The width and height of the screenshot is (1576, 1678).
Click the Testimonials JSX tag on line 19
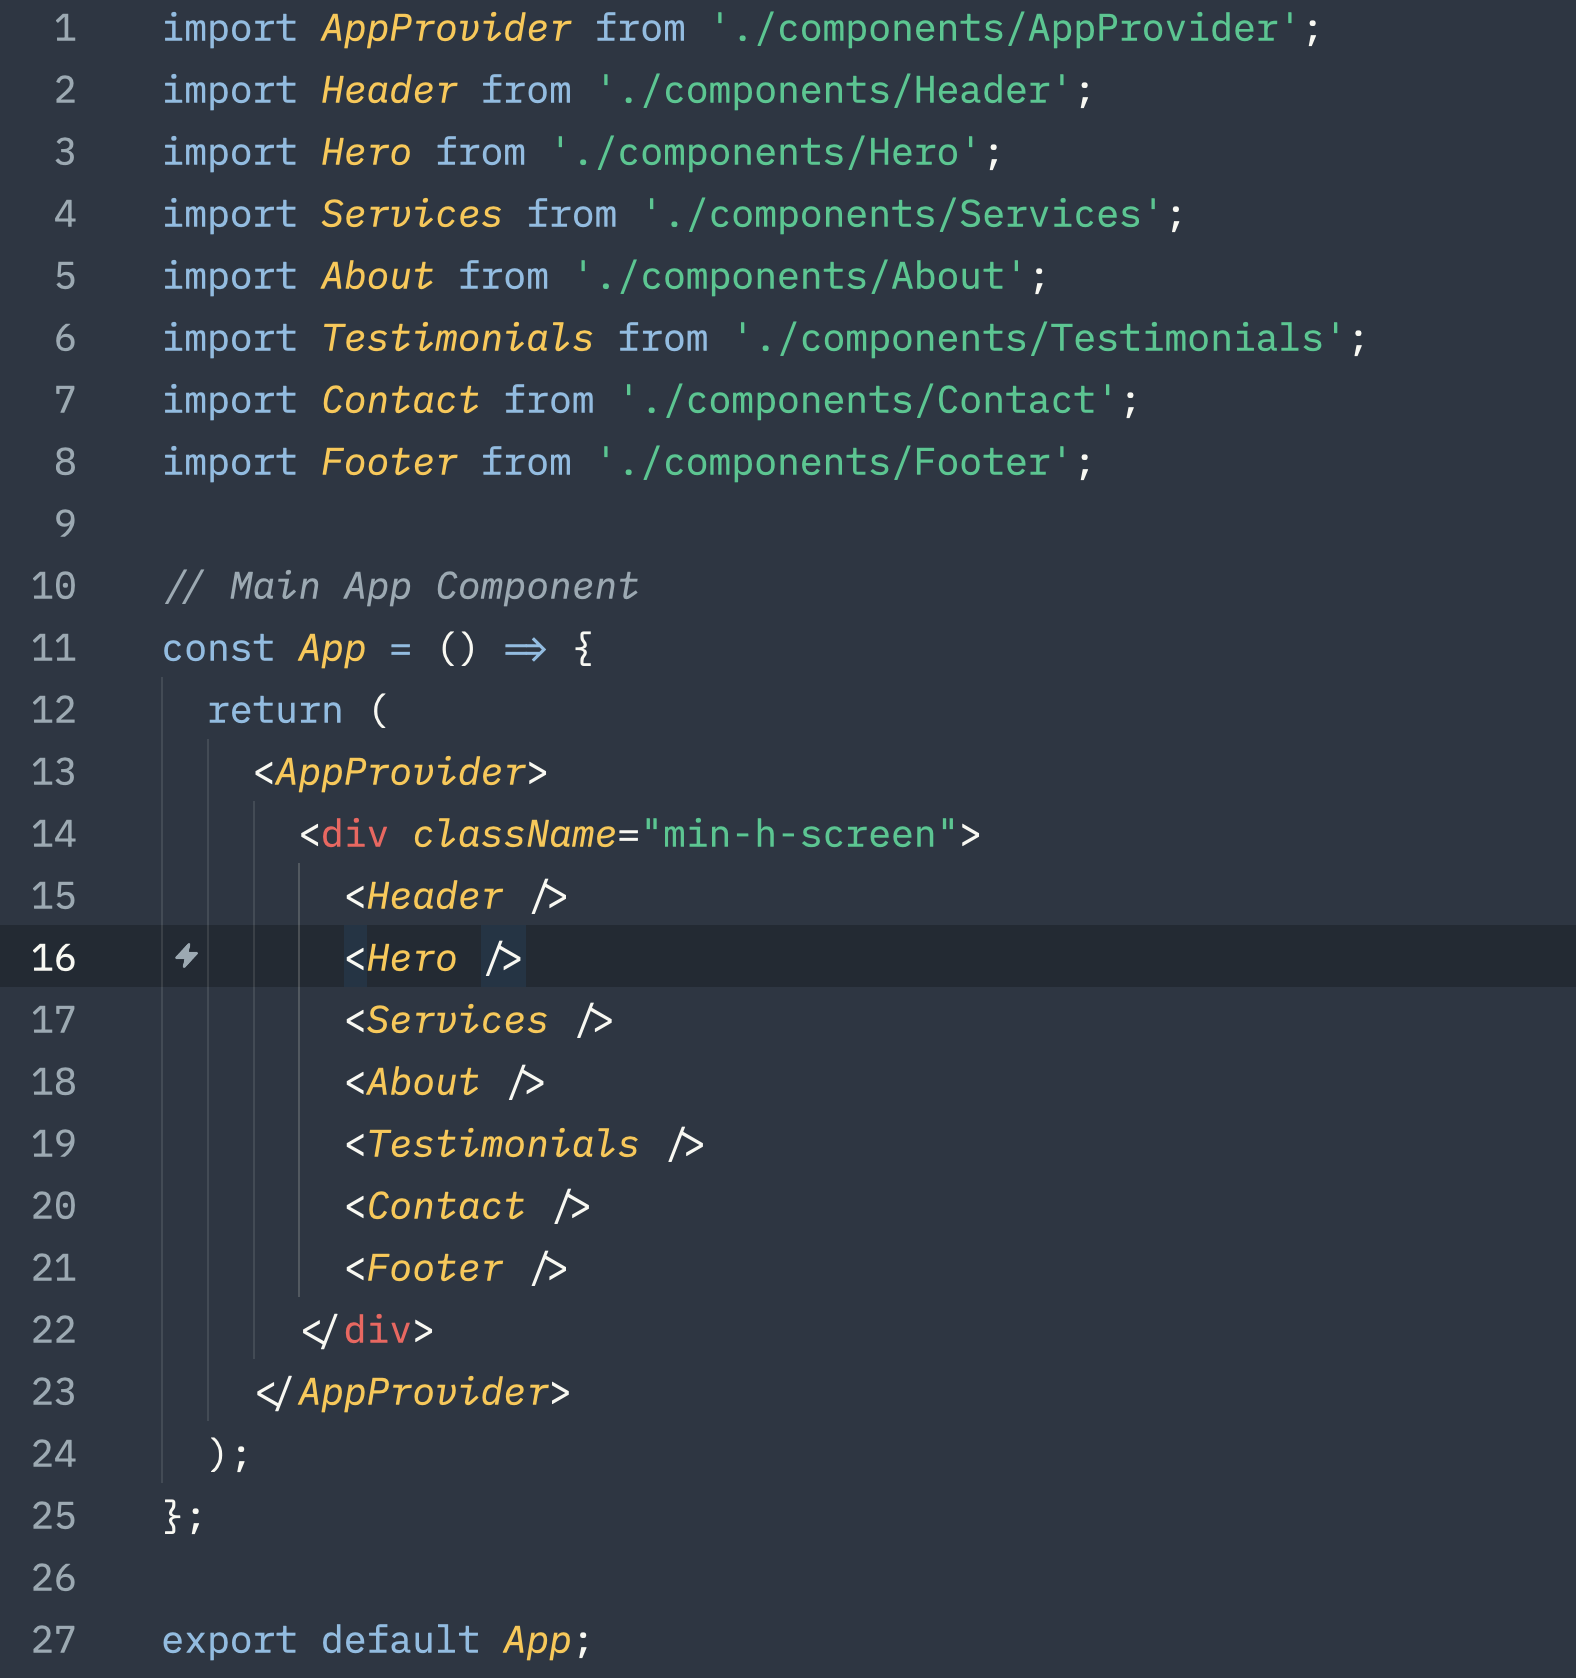pos(524,1144)
